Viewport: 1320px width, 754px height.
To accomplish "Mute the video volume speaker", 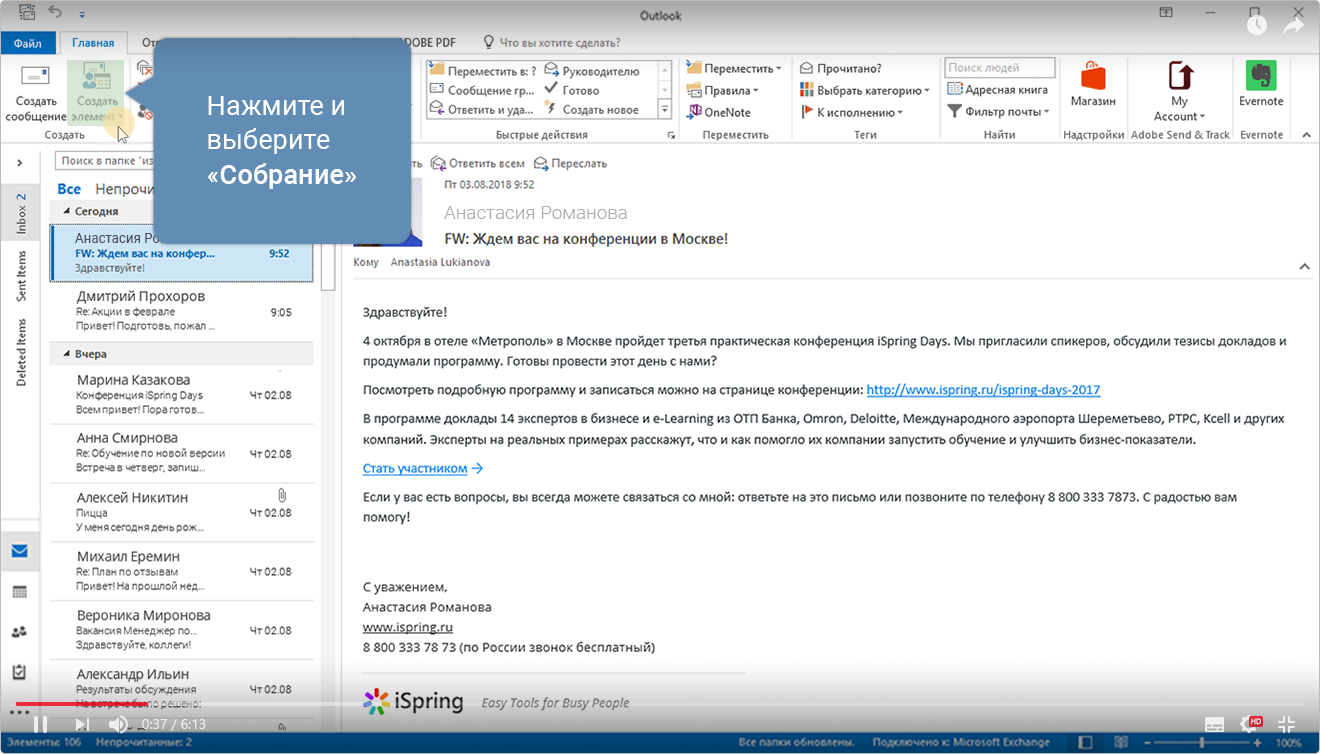I will tap(118, 724).
